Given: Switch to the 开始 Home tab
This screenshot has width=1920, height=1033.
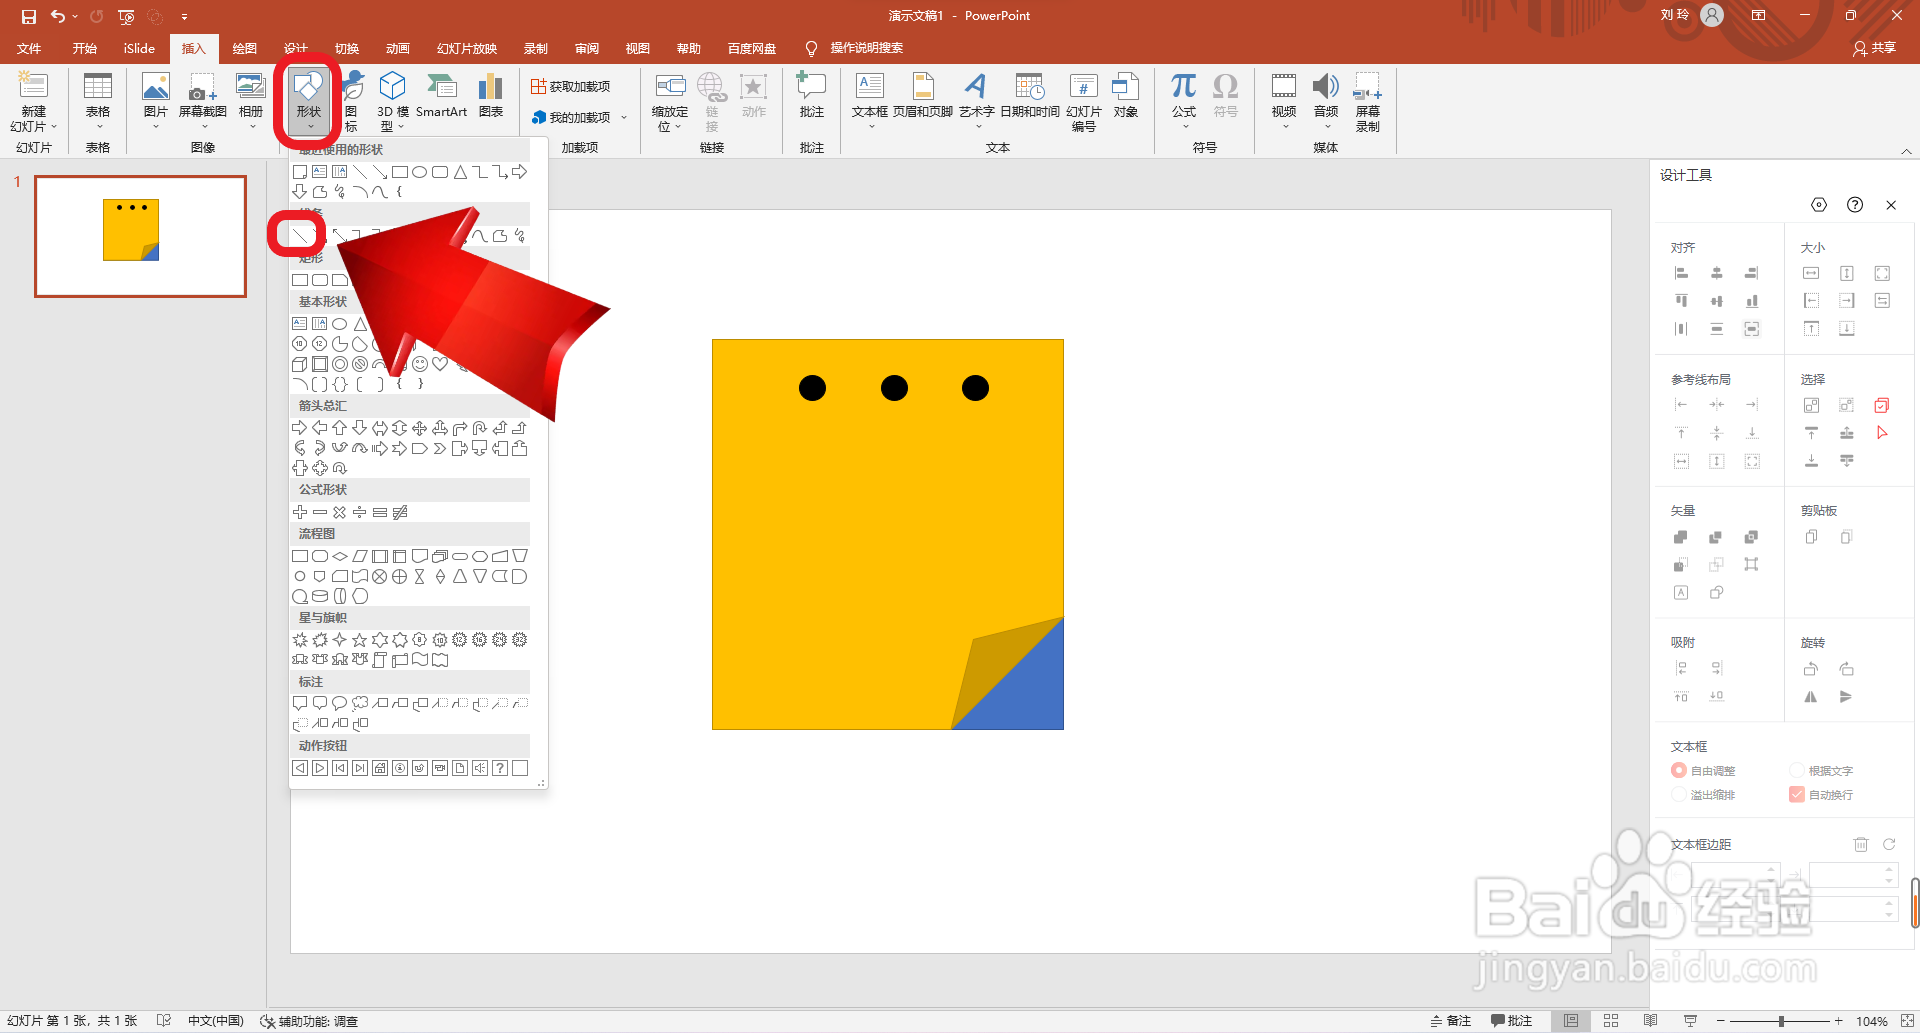Looking at the screenshot, I should click(x=85, y=48).
